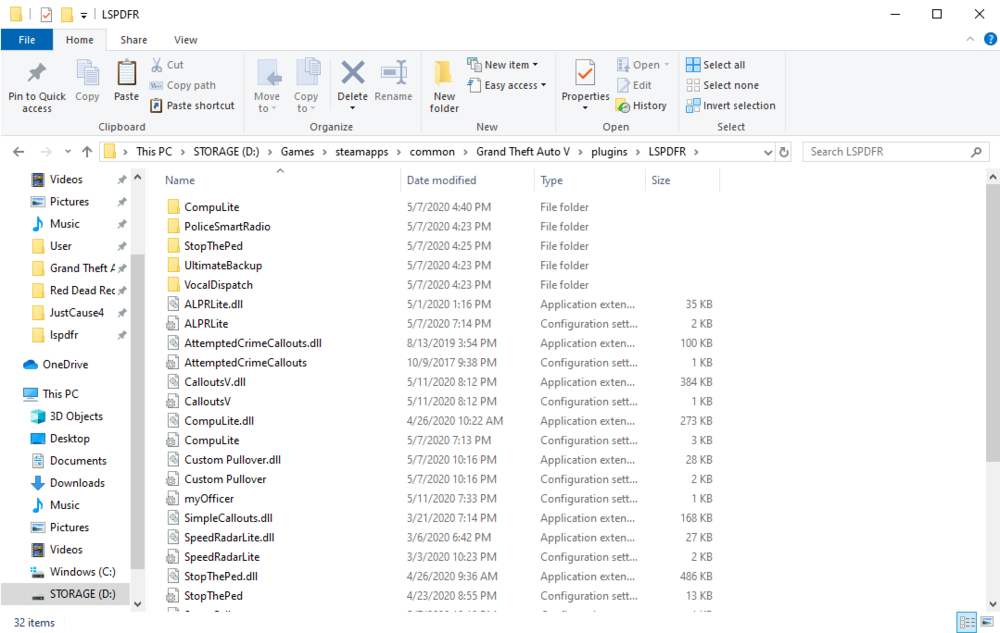Image resolution: width=1000 pixels, height=633 pixels.
Task: Refresh the current folder view
Action: [x=784, y=152]
